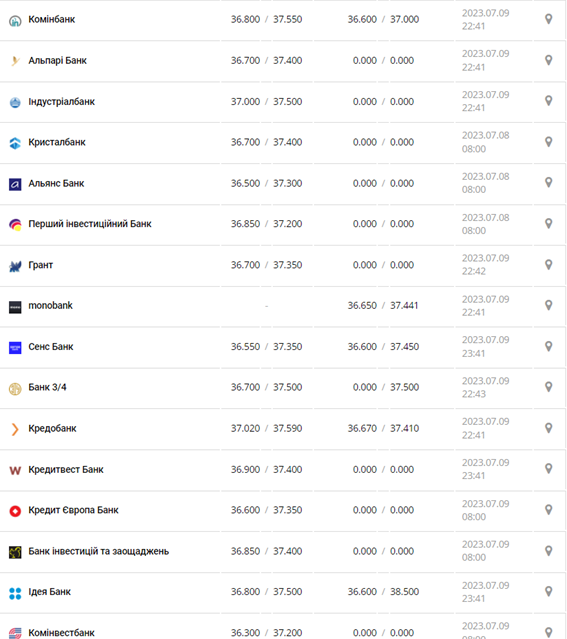Screen dimensions: 567x639
Task: Show Індустріалбанк branches via pin icon
Action: point(549,101)
